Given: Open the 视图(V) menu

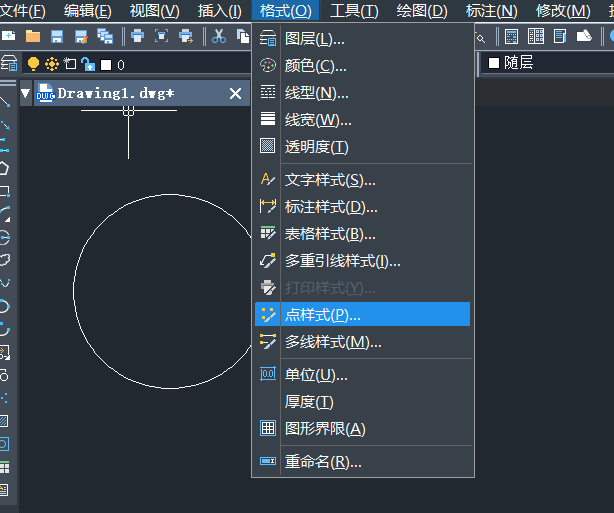Looking at the screenshot, I should click(154, 11).
